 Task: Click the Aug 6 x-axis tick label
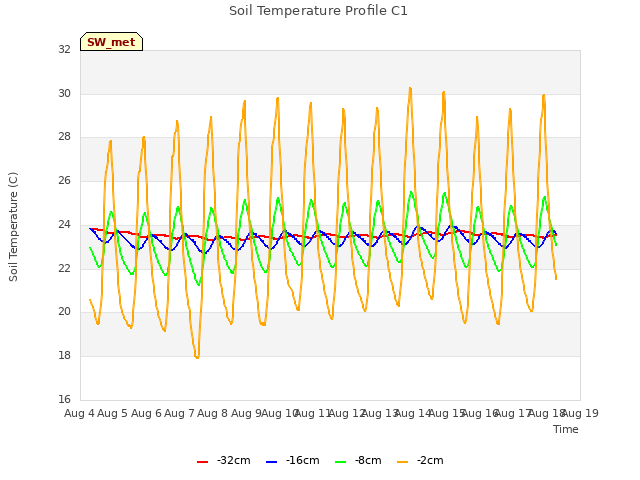(x=146, y=413)
